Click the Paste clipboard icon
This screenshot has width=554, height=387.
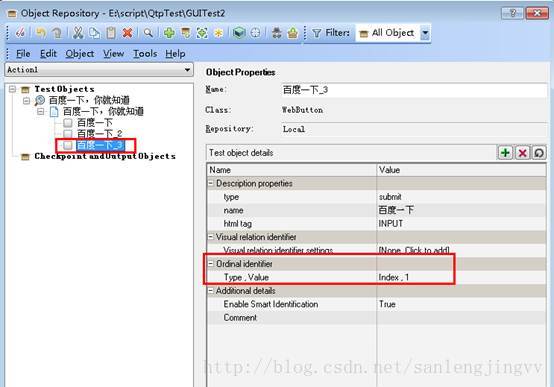coord(111,33)
